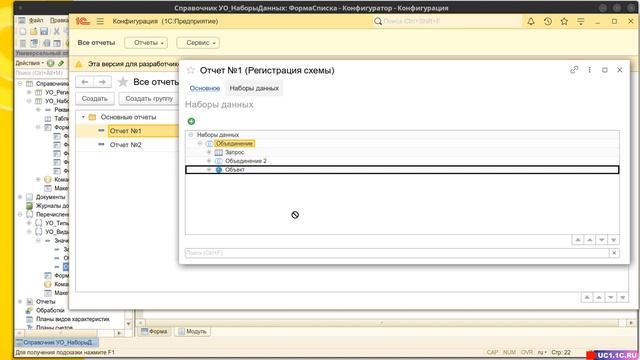Click the warning triangle icon

tap(79, 64)
